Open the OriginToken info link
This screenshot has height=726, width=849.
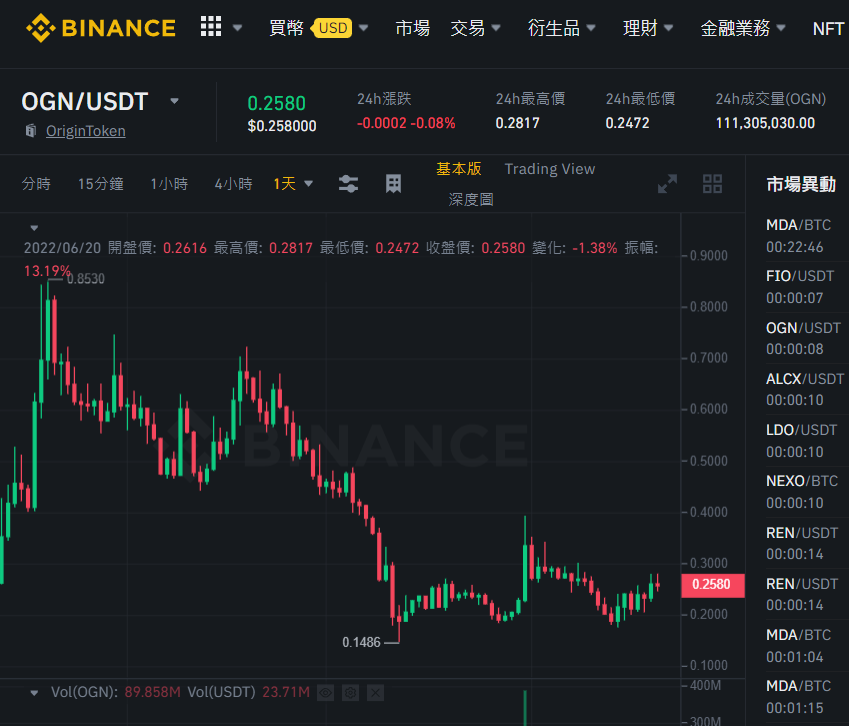[86, 131]
